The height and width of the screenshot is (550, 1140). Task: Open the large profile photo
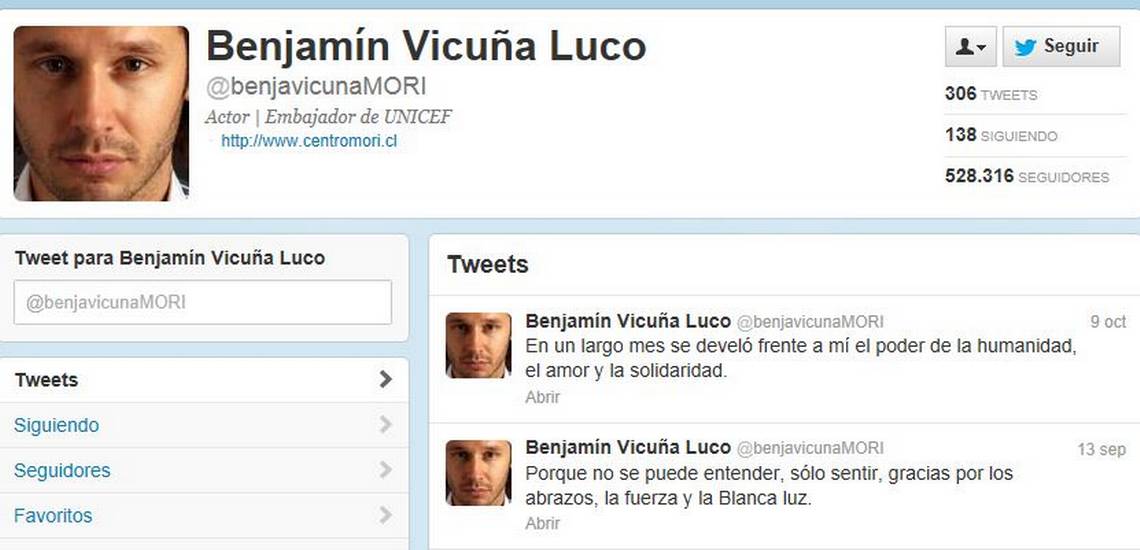(101, 113)
